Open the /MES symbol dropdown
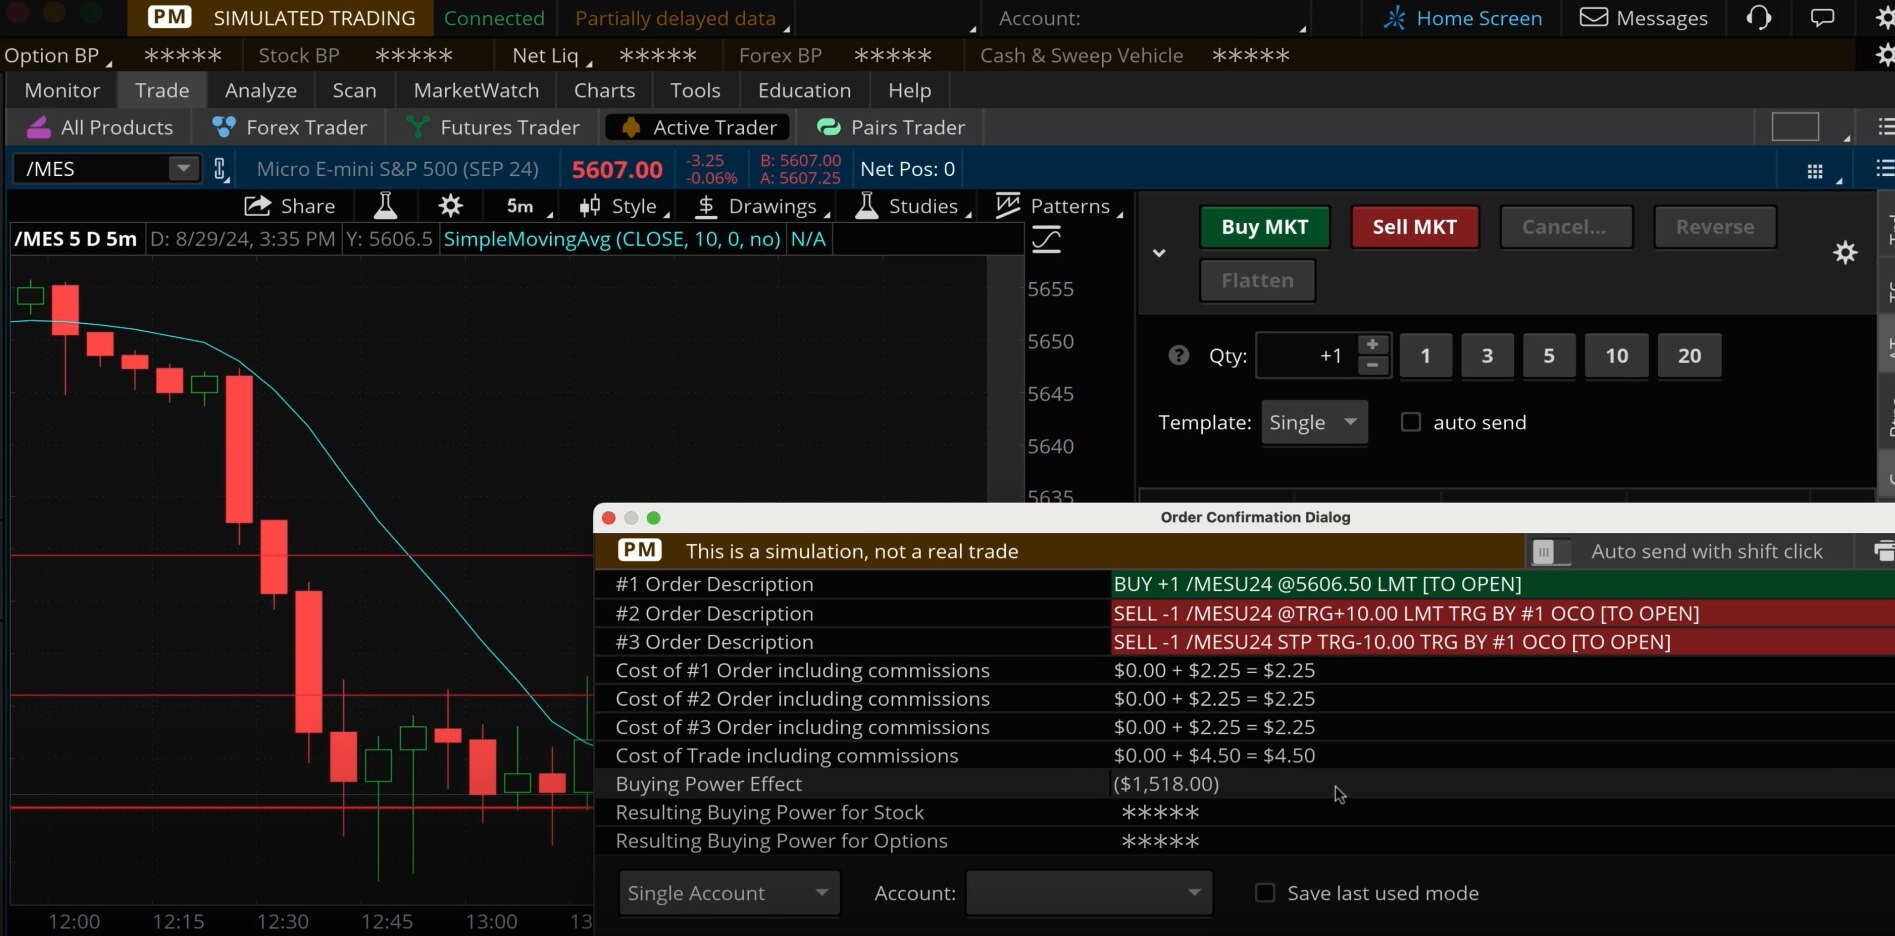Image resolution: width=1895 pixels, height=936 pixels. tap(182, 168)
